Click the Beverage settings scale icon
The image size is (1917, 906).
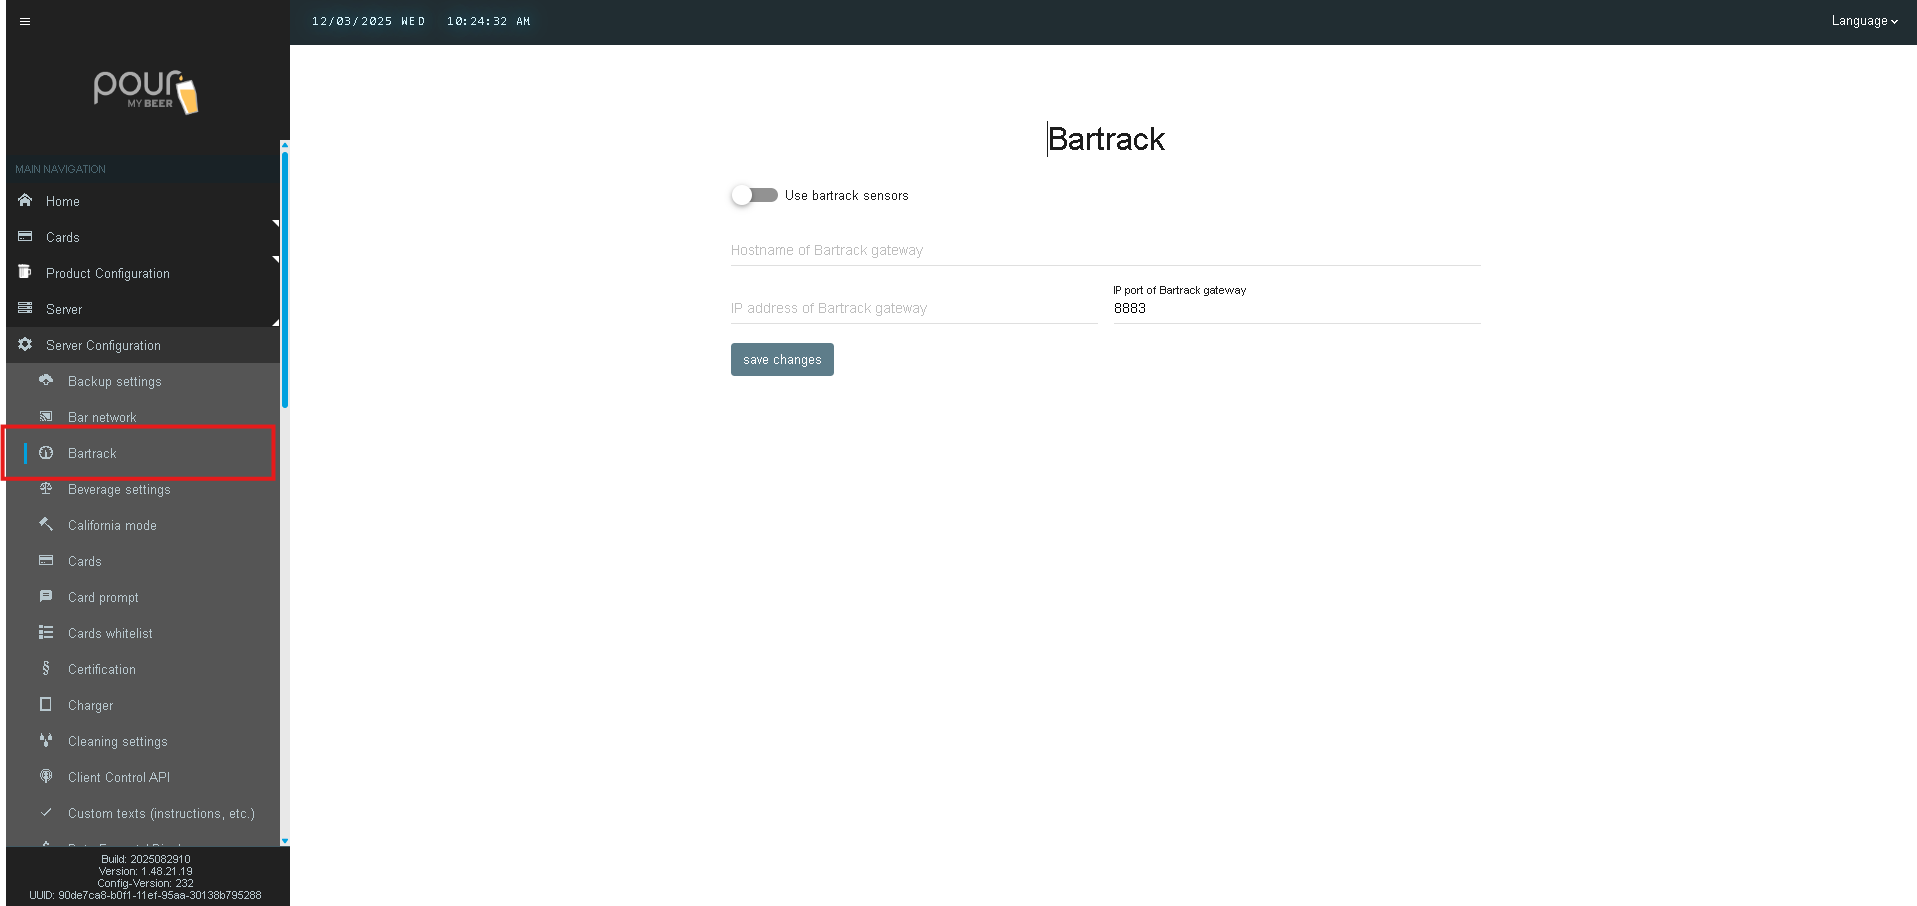[46, 489]
